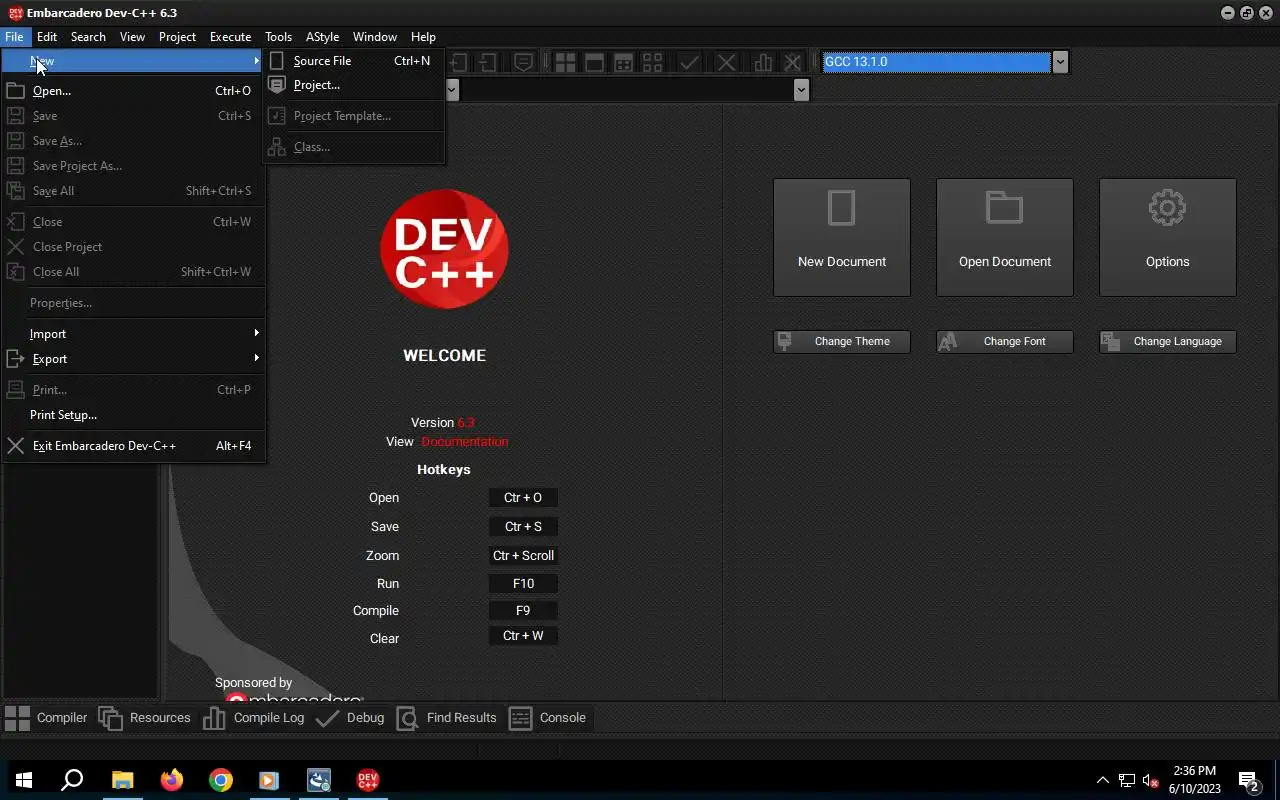
Task: Open the GCC 13.1.0 compiler dropdown arrow
Action: (1060, 62)
